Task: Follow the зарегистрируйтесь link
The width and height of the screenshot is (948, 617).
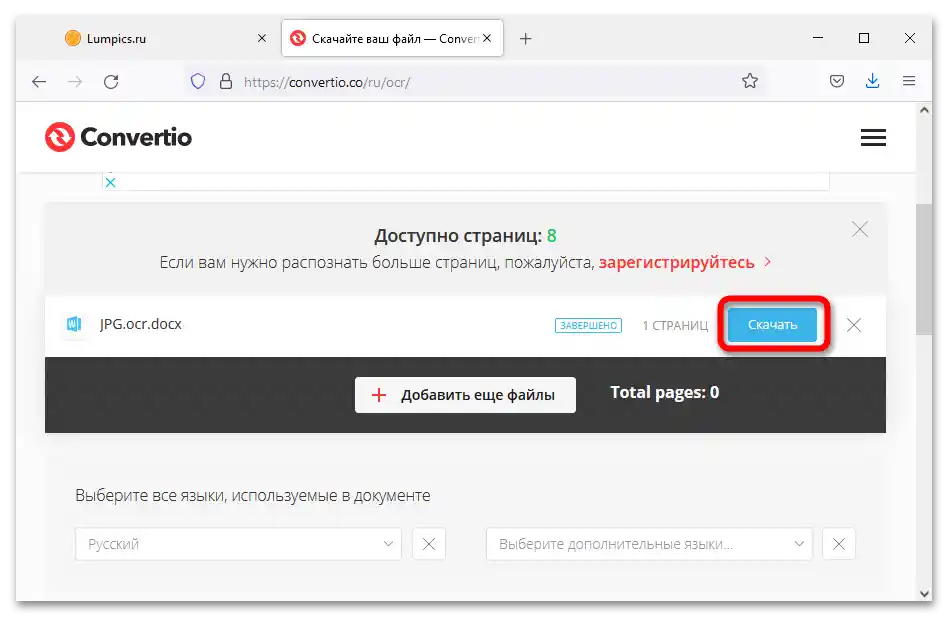Action: [x=677, y=262]
